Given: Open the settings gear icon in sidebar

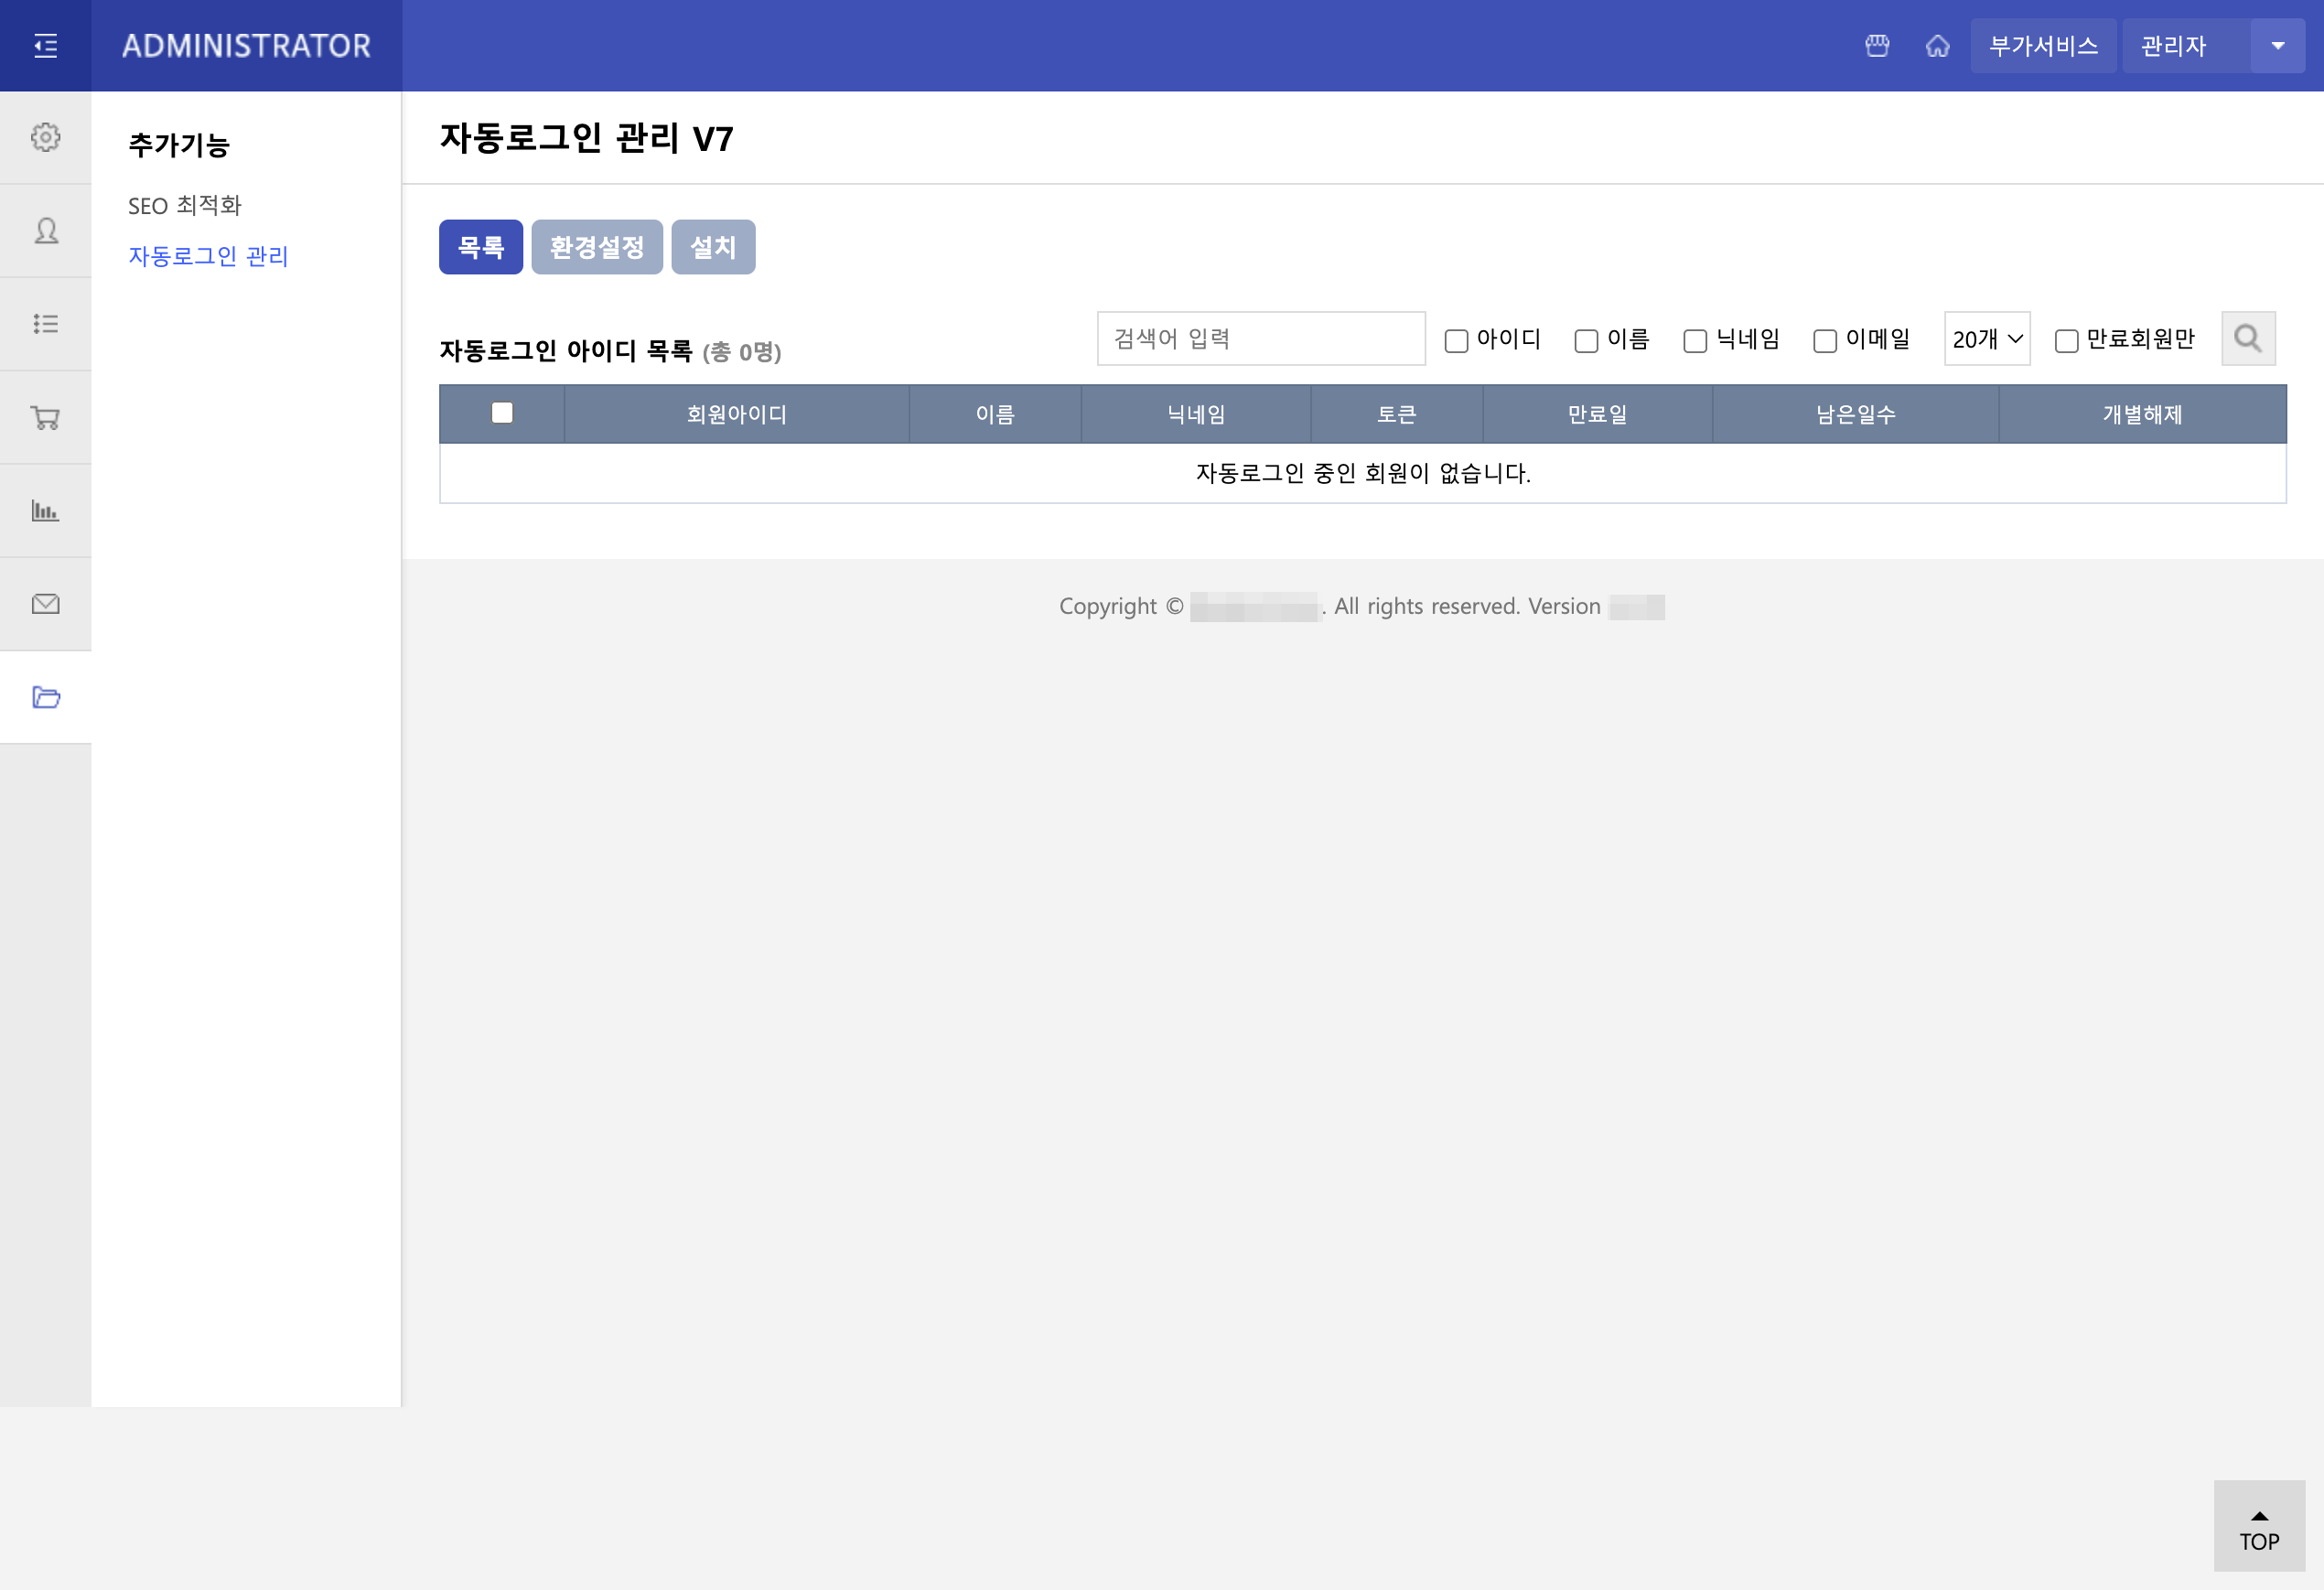Looking at the screenshot, I should [45, 138].
